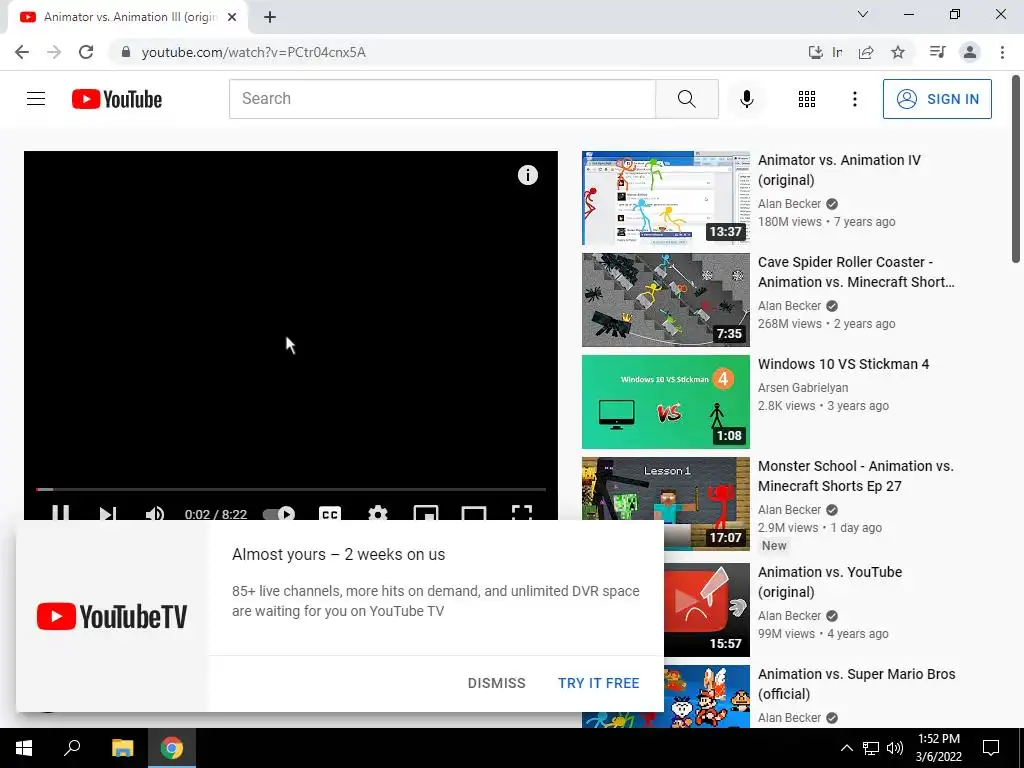The image size is (1024, 768).
Task: Skip to the next video
Action: [108, 513]
